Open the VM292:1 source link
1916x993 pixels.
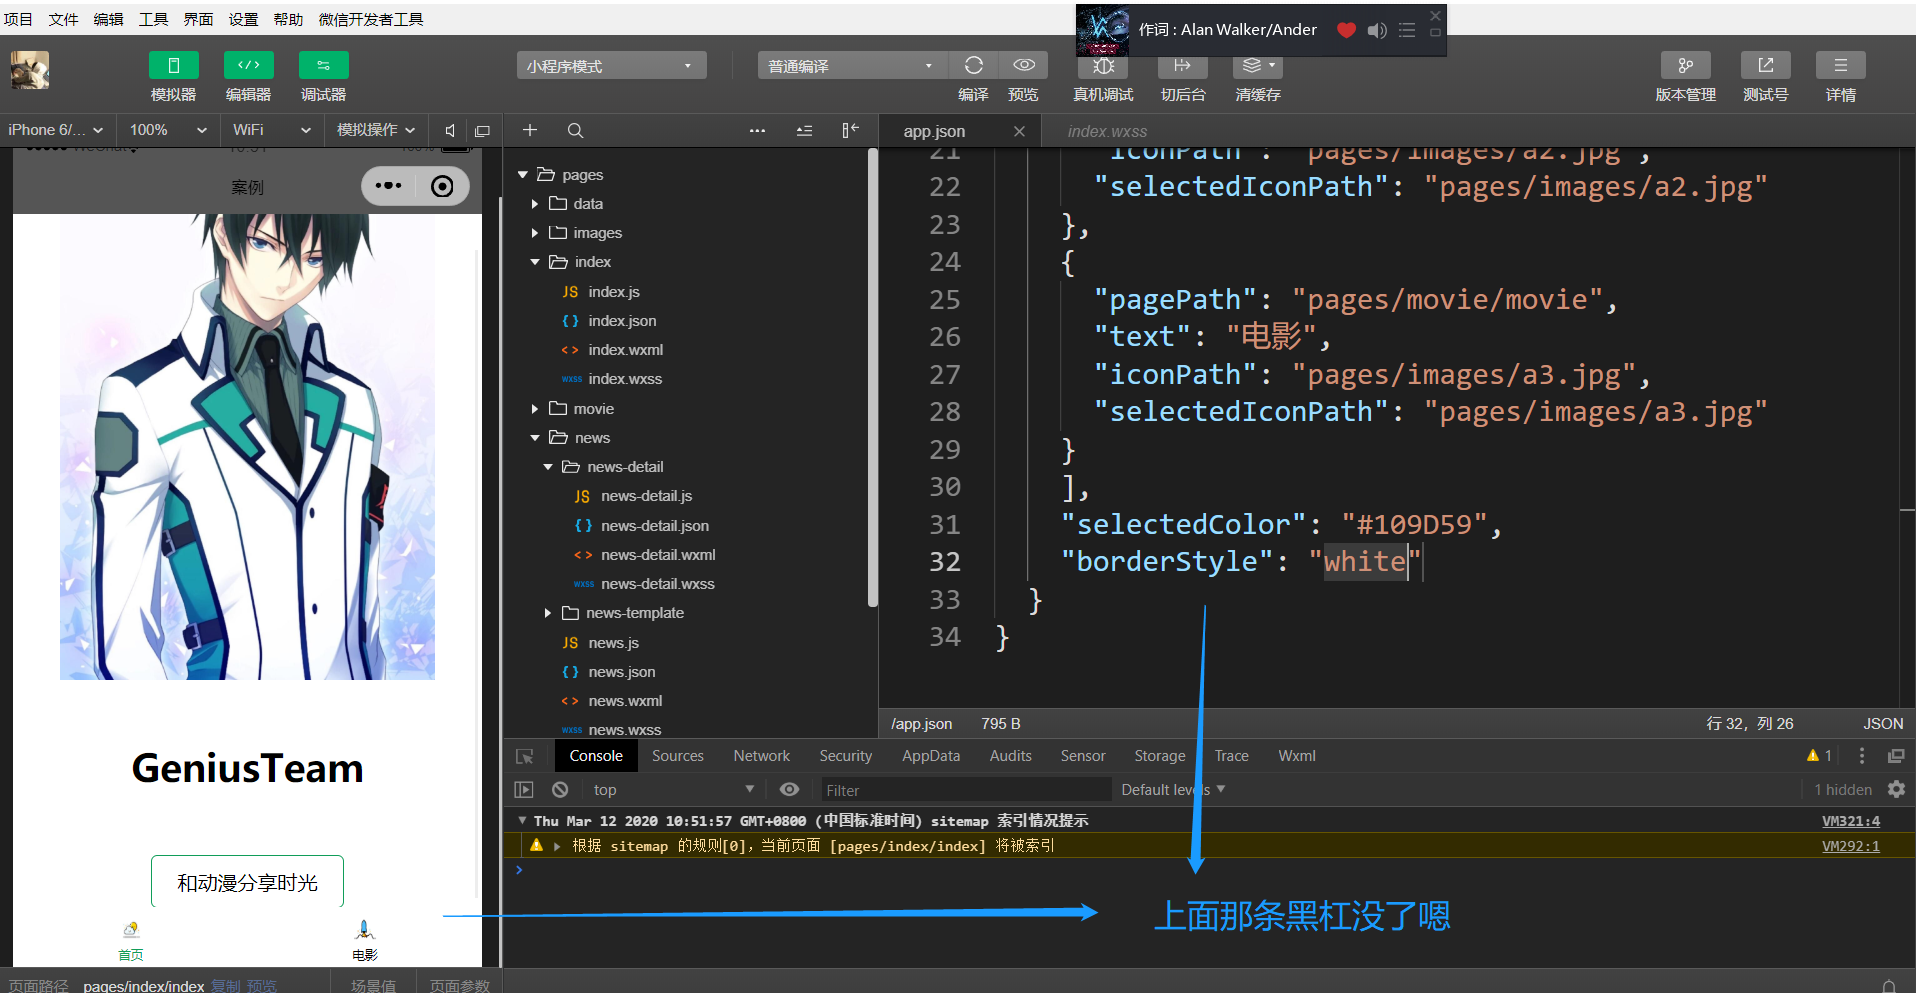pos(1850,846)
